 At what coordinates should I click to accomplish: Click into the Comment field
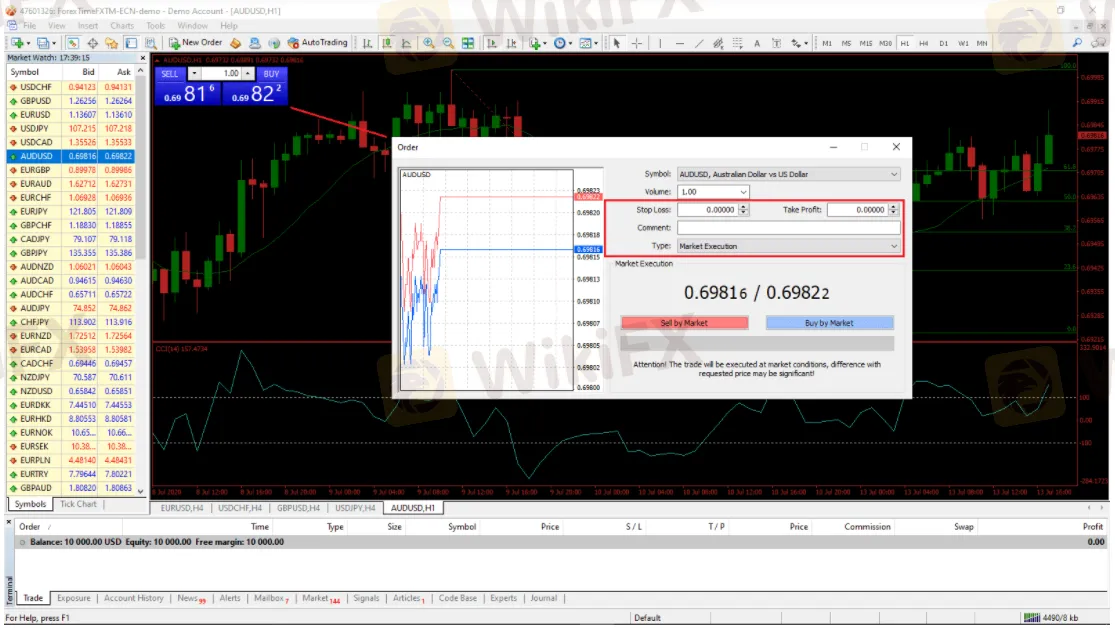tap(789, 228)
